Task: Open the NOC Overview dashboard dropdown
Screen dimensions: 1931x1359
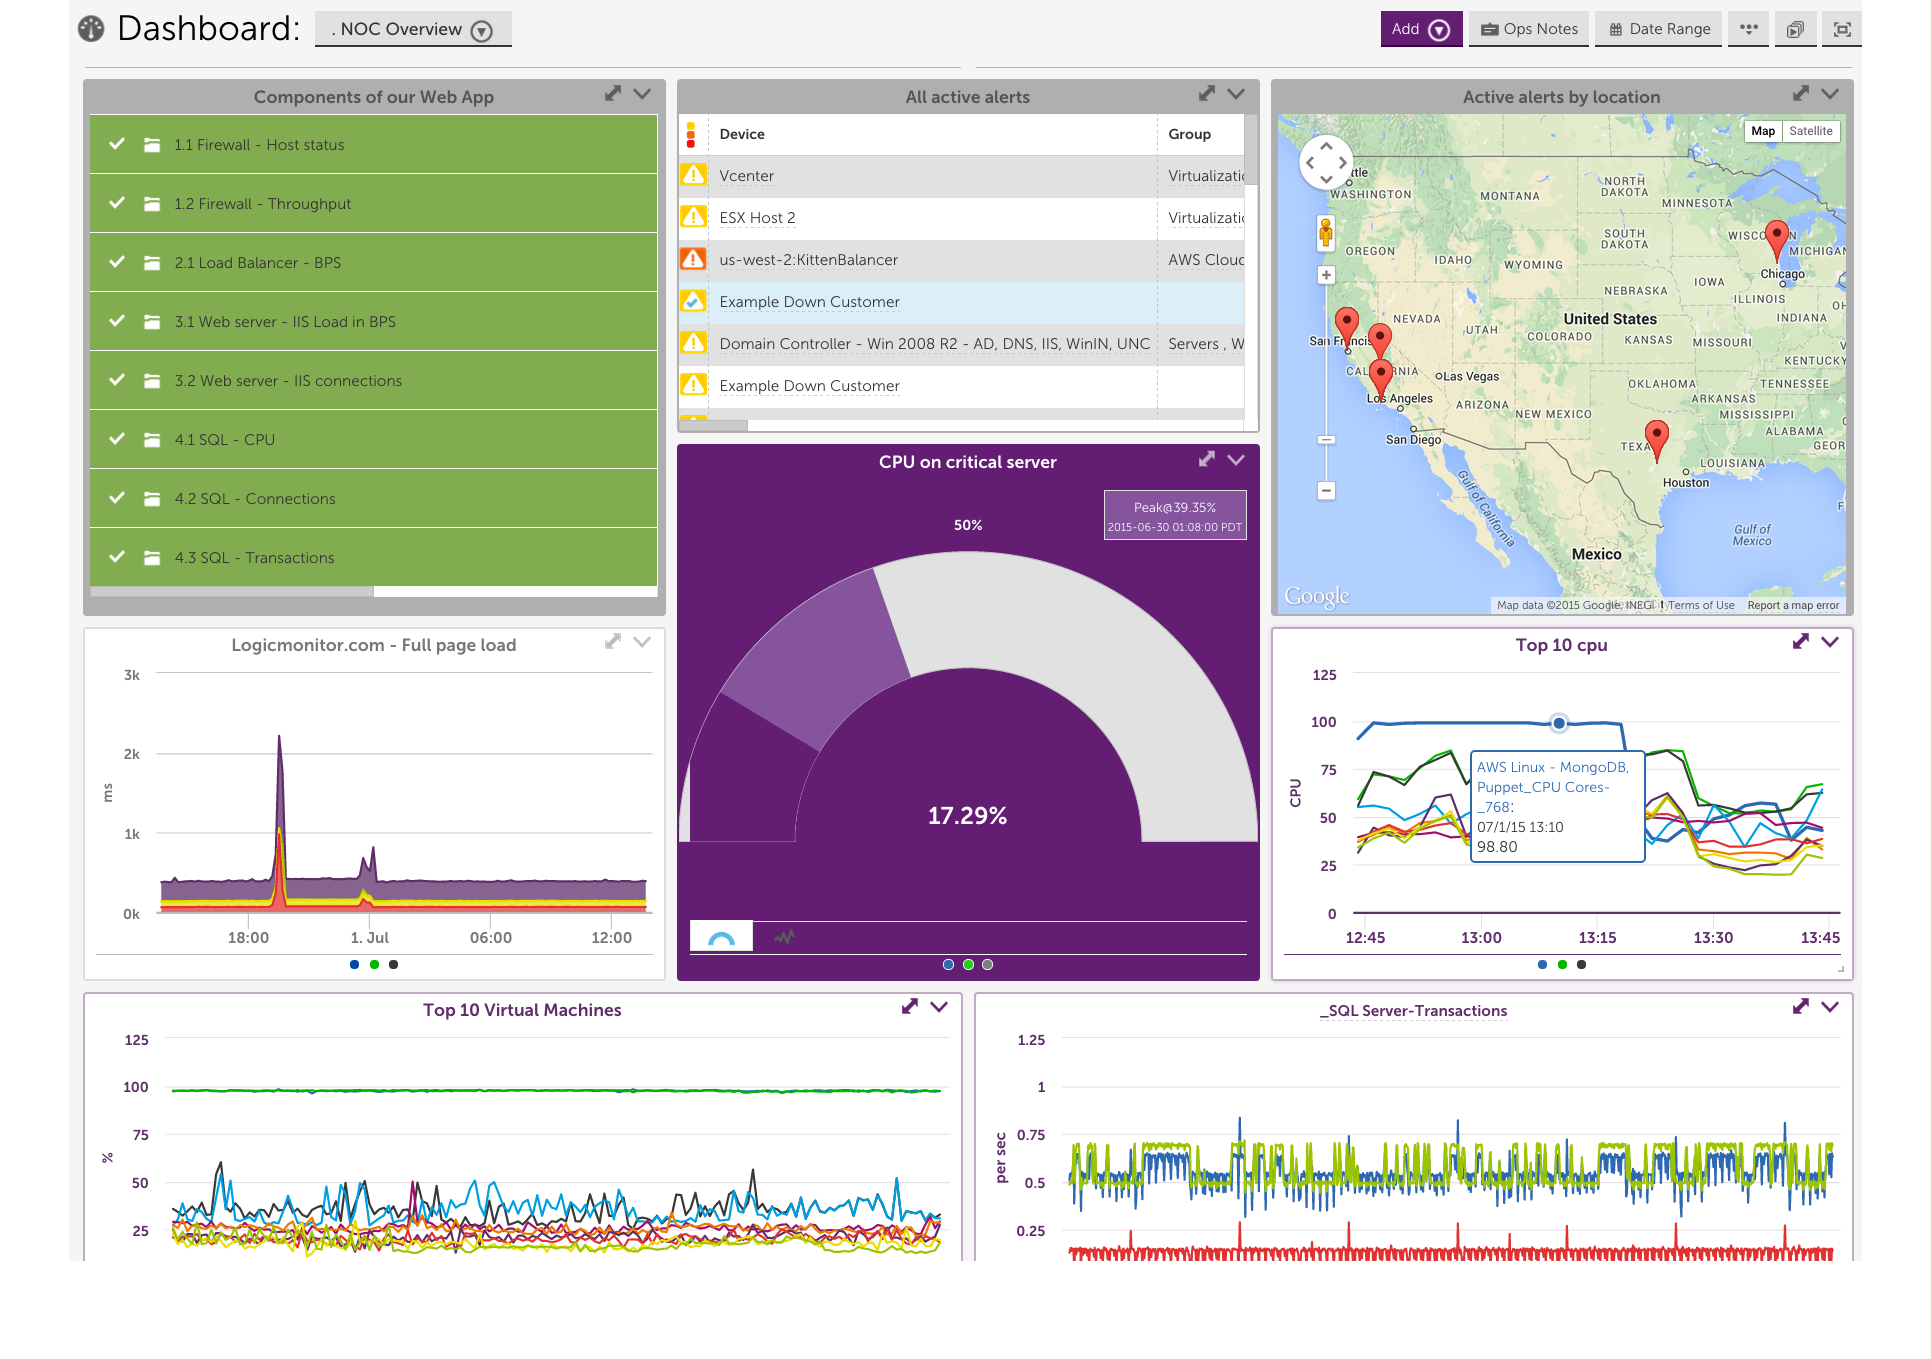Action: point(482,30)
